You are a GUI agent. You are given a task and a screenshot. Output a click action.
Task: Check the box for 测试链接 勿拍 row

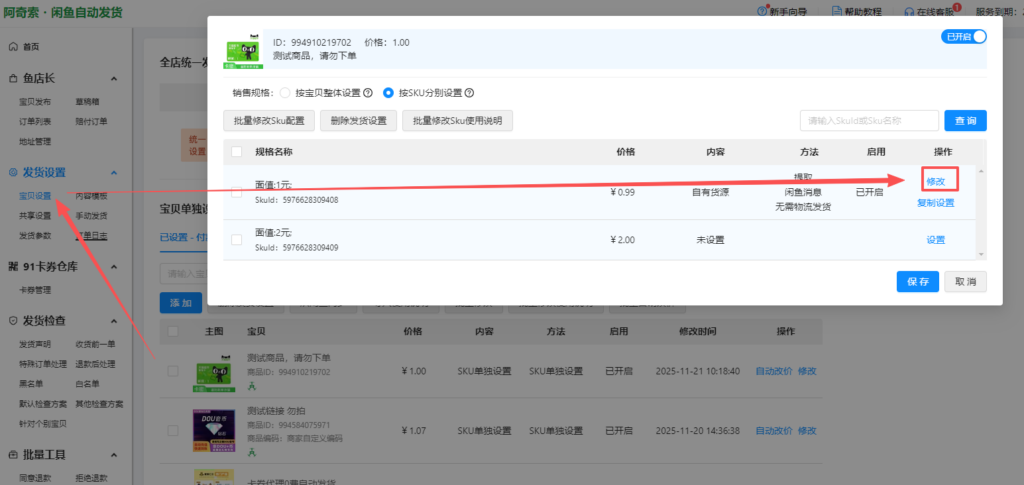tap(173, 431)
